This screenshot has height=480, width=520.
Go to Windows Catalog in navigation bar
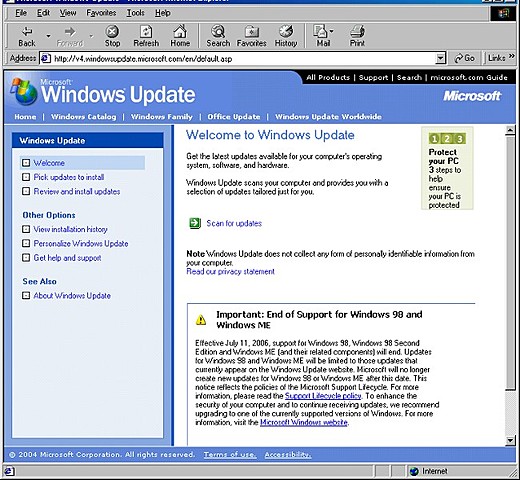[83, 117]
